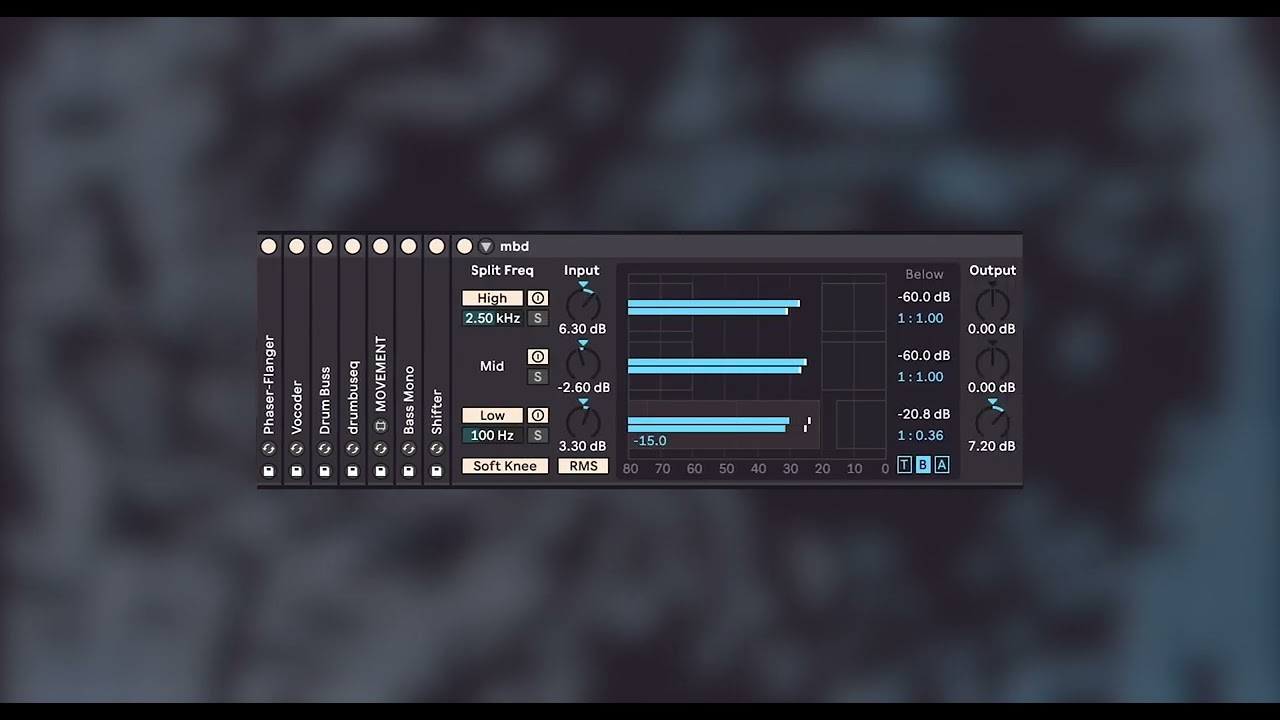Click Mid band activator power icon
This screenshot has height=720, width=1280.
(538, 357)
